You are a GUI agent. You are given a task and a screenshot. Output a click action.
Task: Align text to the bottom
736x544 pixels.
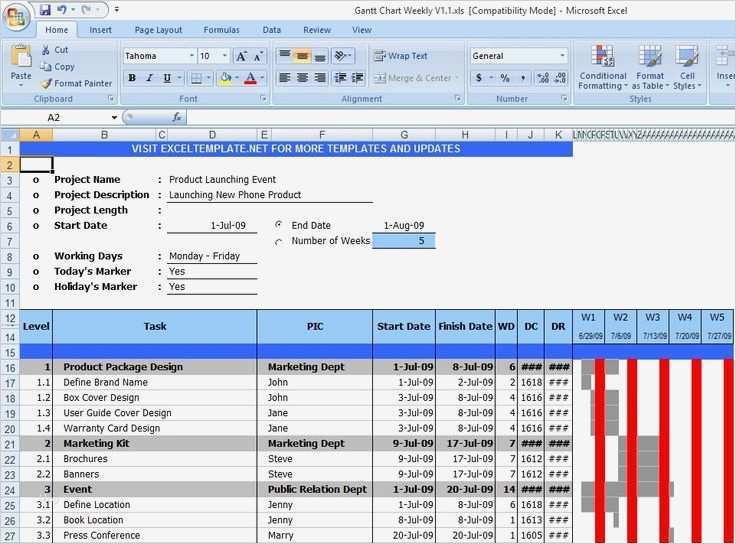click(x=320, y=56)
